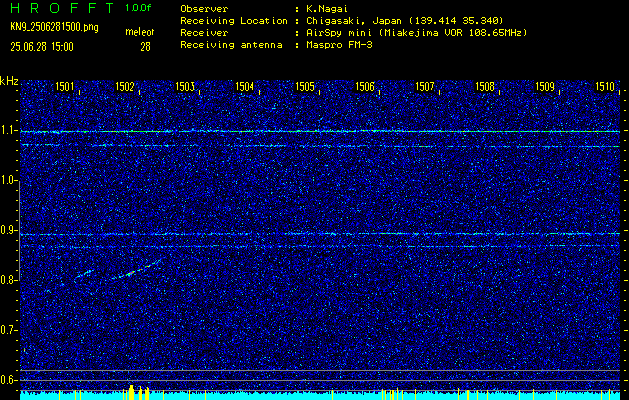Click the observer name K.Nagai
Screen dimensions: 629x400
(327, 9)
